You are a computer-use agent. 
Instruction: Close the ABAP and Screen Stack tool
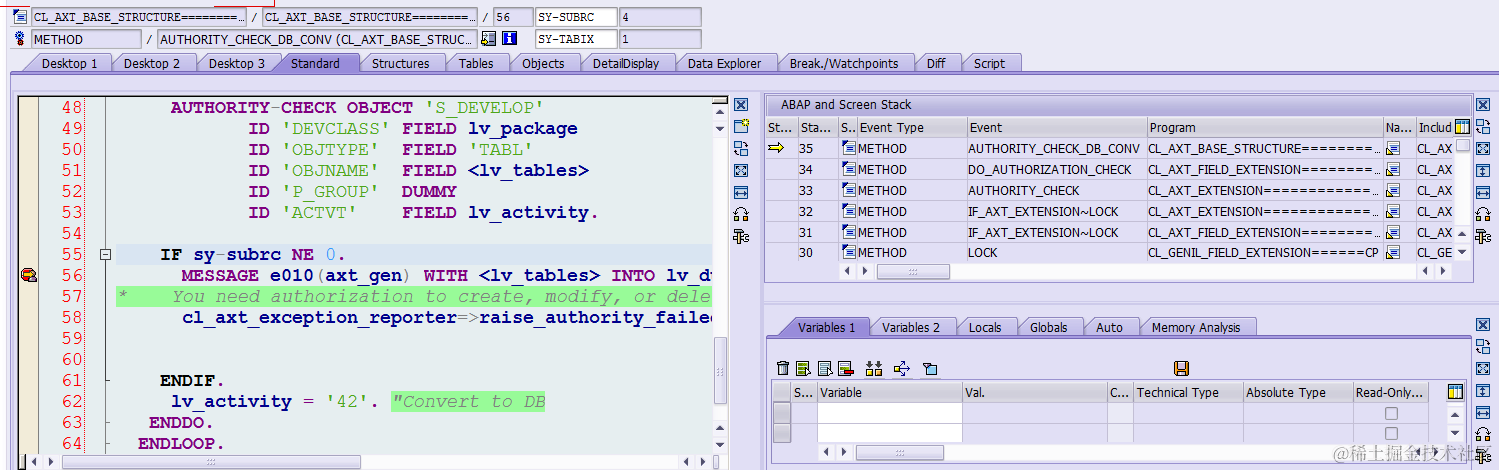pyautogui.click(x=1483, y=105)
